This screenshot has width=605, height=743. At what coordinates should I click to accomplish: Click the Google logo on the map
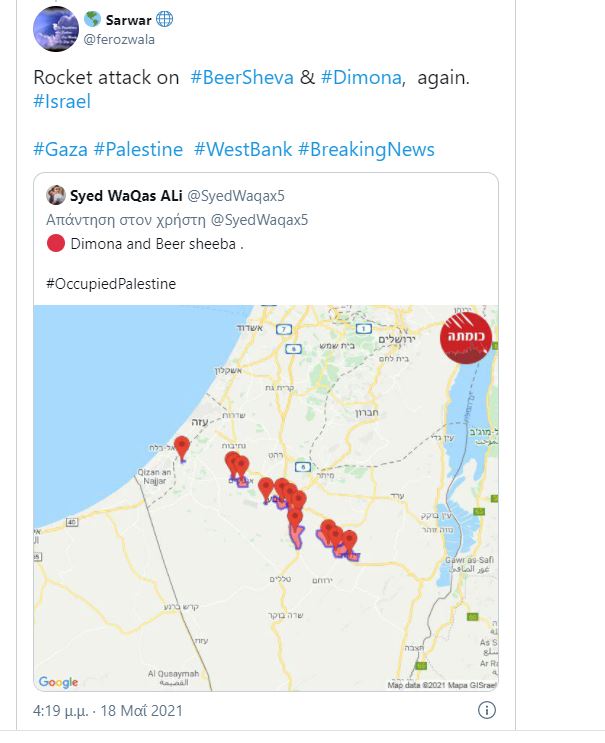[58, 682]
